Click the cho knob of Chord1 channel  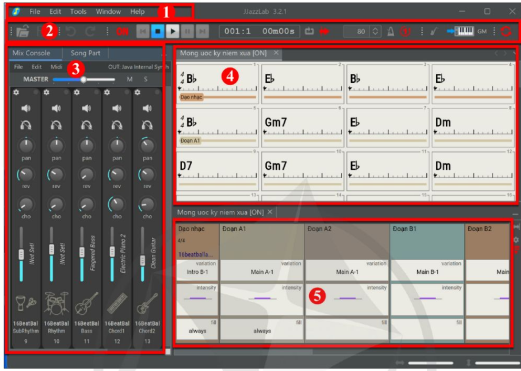[117, 204]
